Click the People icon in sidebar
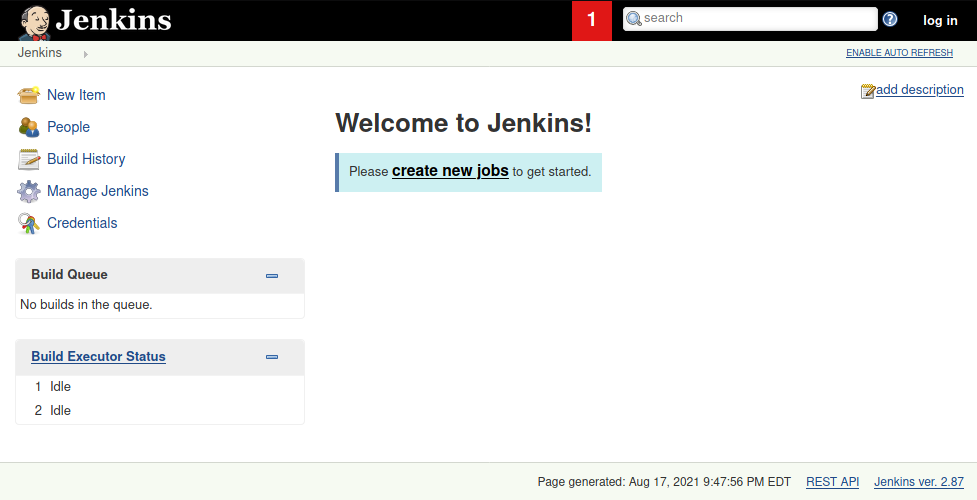This screenshot has width=977, height=500. point(29,127)
